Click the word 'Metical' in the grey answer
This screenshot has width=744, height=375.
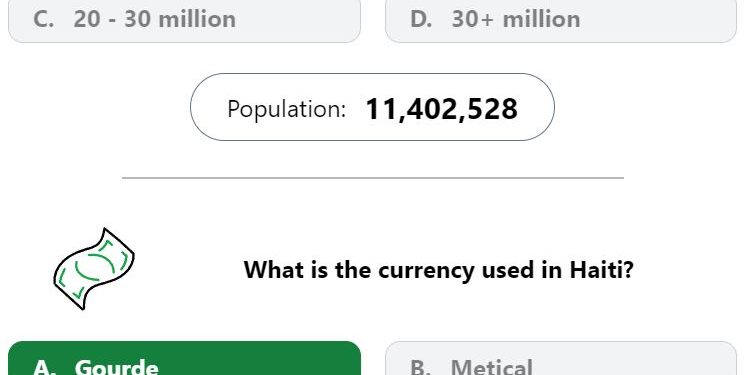[x=492, y=367]
